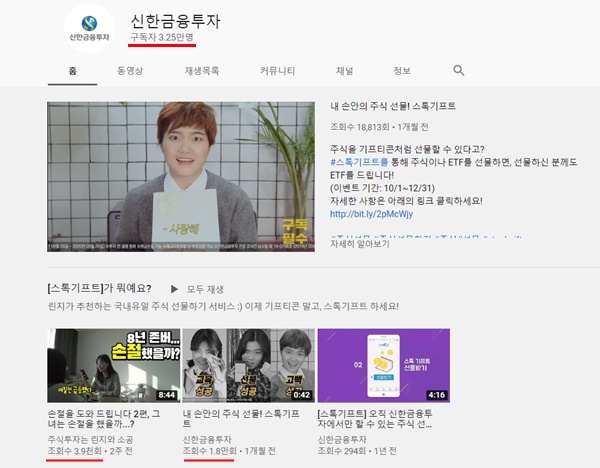The height and width of the screenshot is (468, 600).
Task: Click the Shinhan channel avatar logo
Action: pyautogui.click(x=89, y=28)
